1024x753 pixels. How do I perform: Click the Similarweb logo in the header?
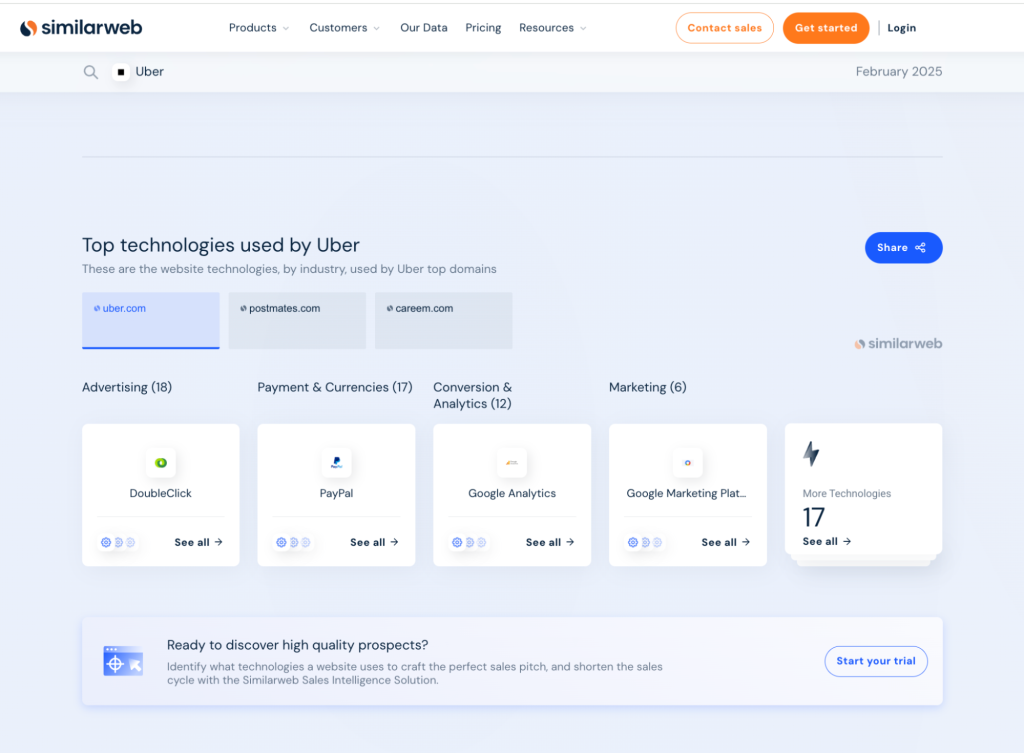click(x=80, y=27)
